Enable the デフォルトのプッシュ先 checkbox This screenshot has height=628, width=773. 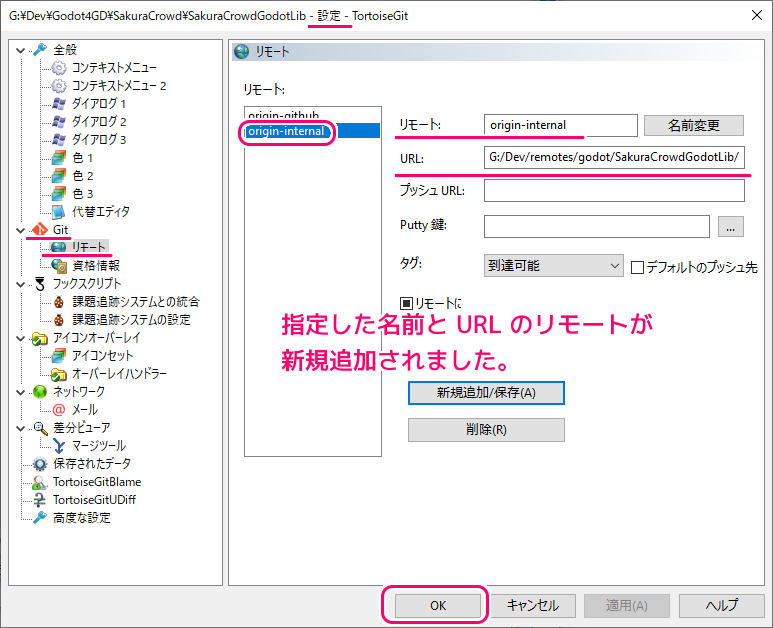(x=637, y=267)
